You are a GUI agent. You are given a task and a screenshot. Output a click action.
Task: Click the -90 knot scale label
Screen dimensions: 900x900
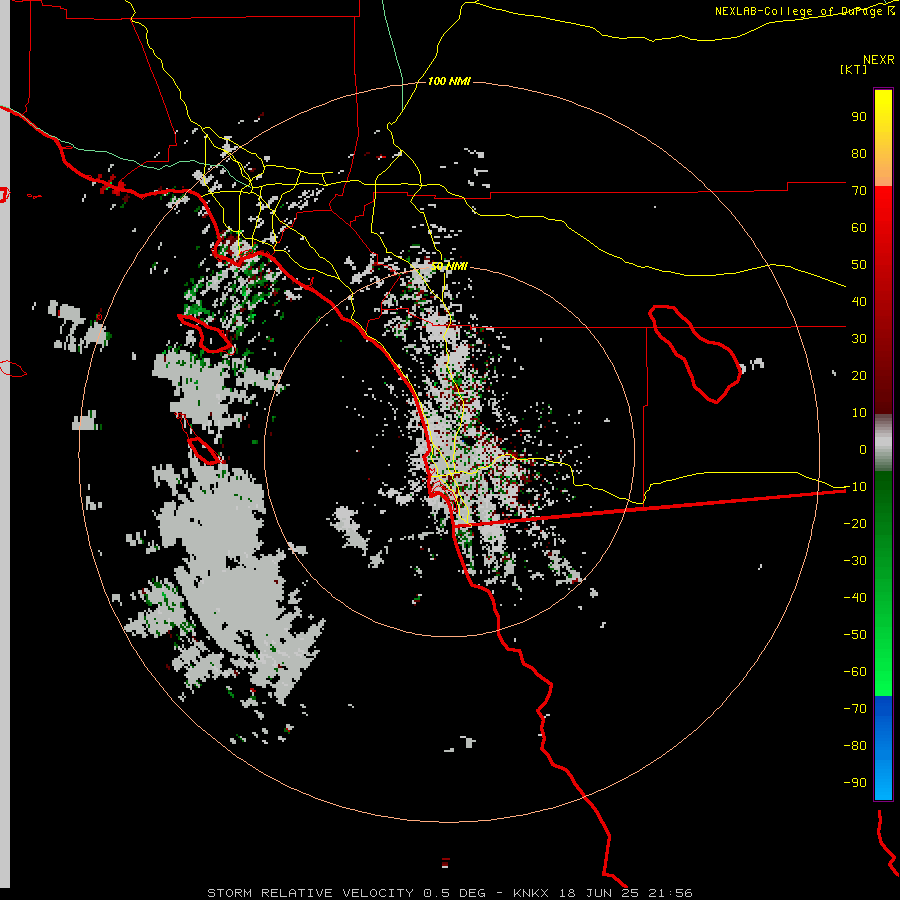(x=855, y=783)
